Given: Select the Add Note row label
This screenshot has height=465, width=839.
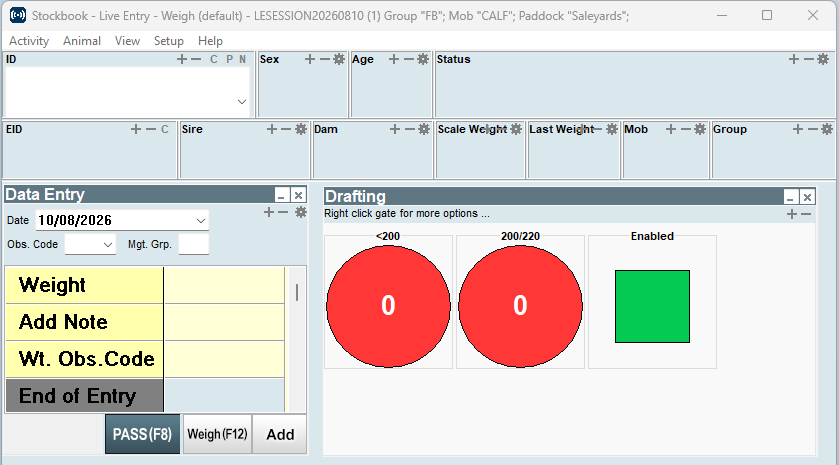Looking at the screenshot, I should 84,322.
